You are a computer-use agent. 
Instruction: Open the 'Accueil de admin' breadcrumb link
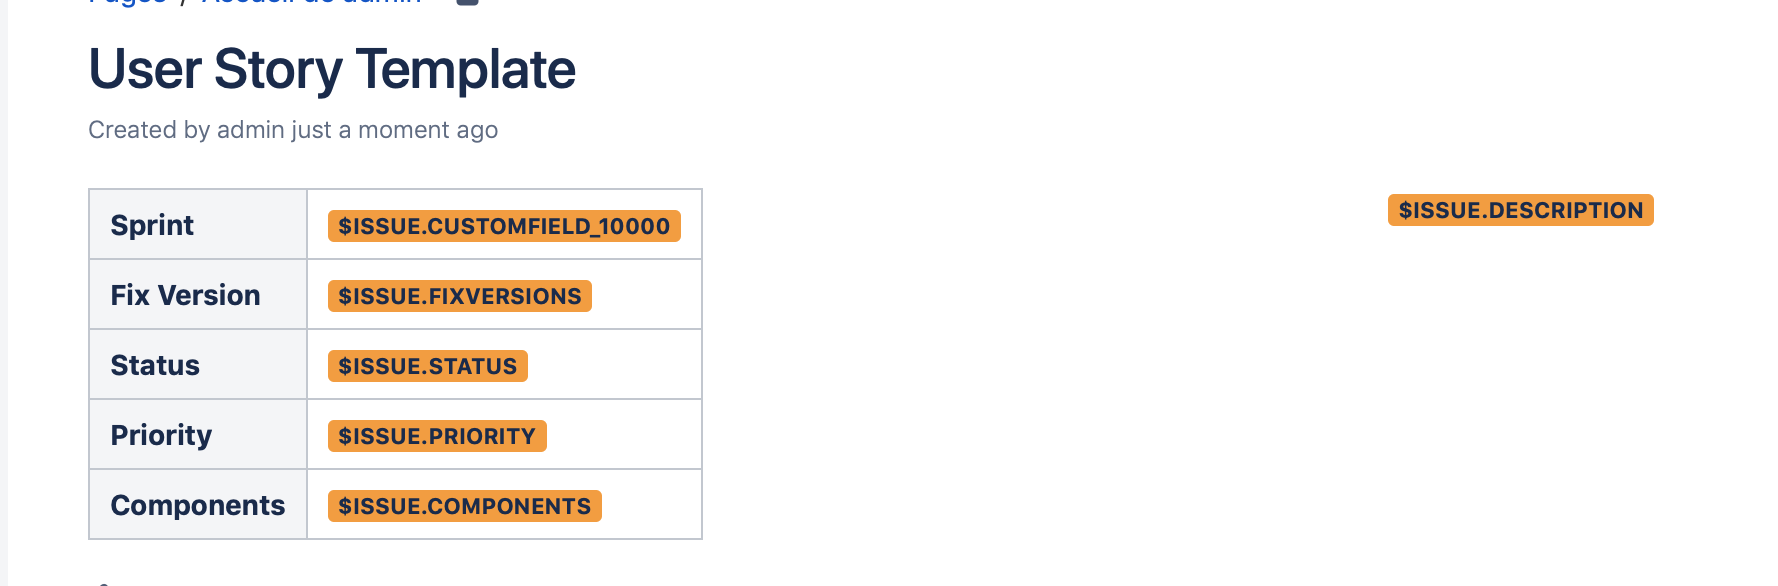(311, 2)
